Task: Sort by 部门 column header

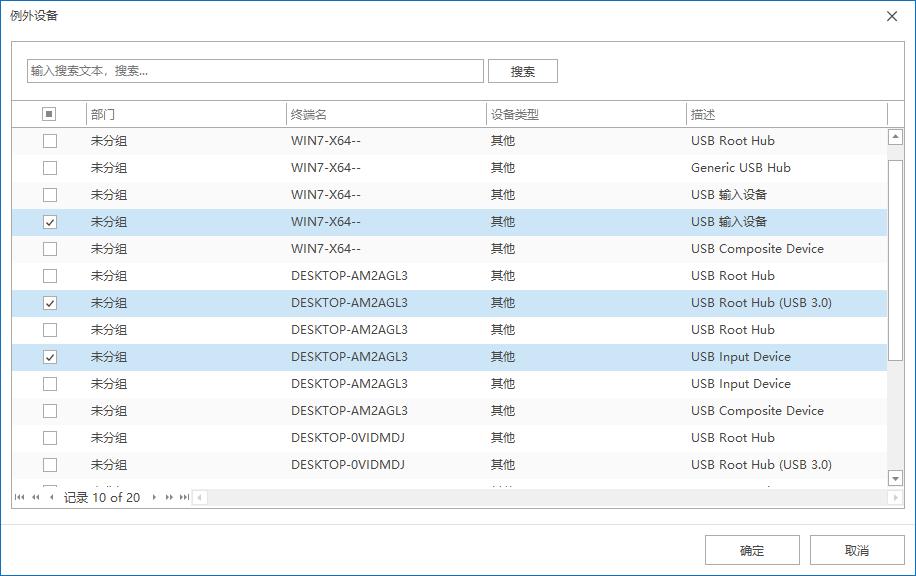Action: (x=185, y=114)
